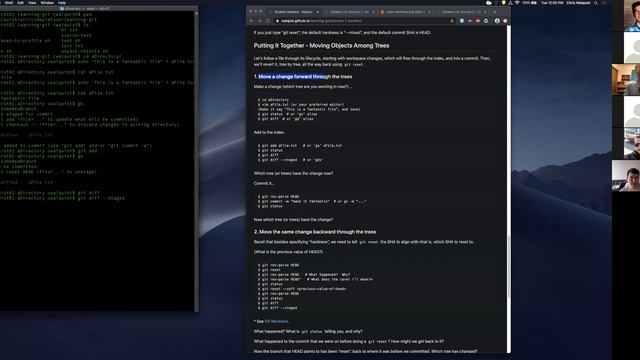The image size is (640, 360).
Task: Click the red extension icon in browser toolbar
Action: 478,21
